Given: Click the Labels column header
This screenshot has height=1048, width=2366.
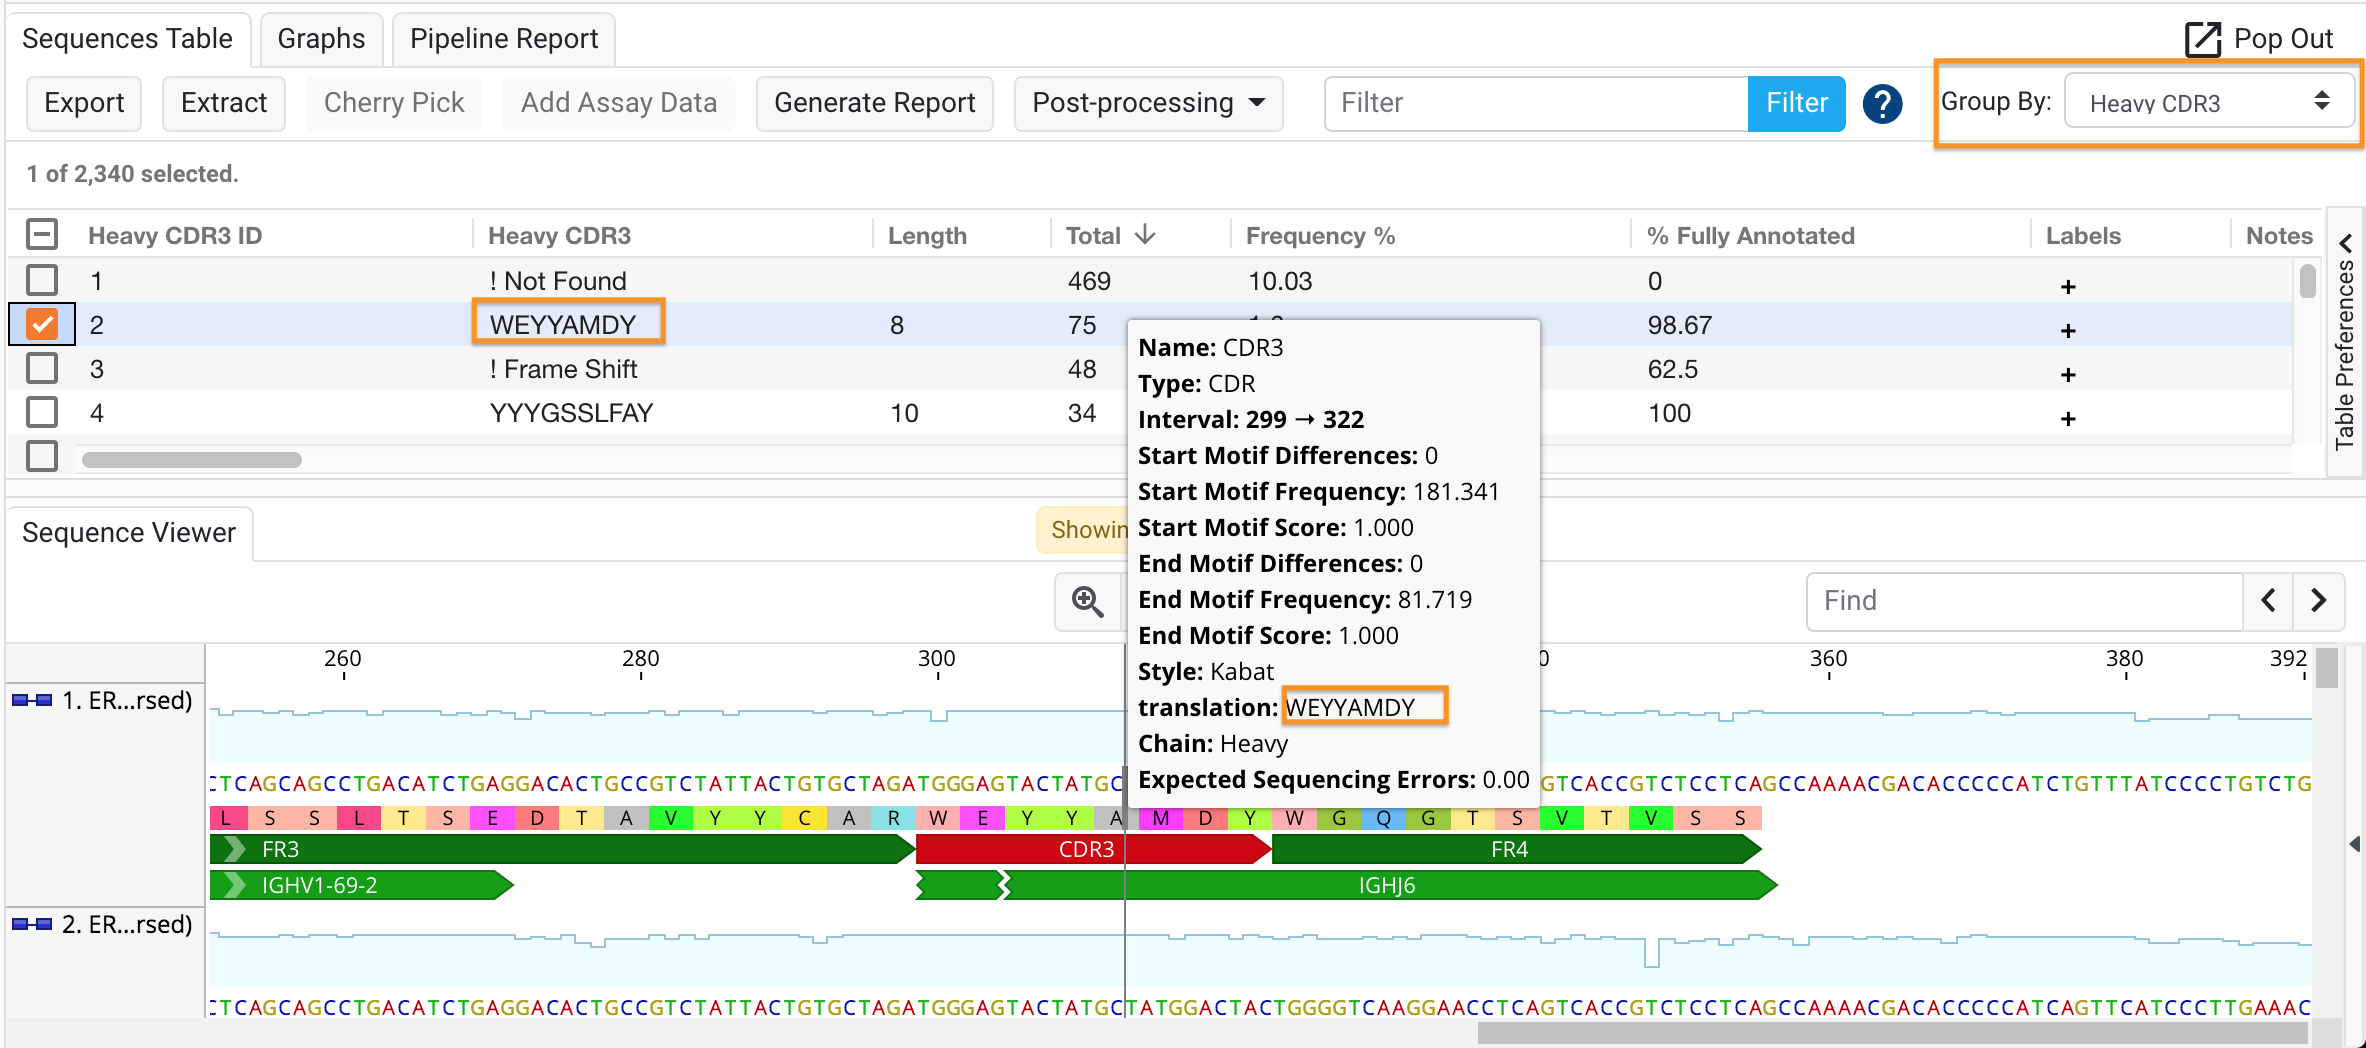Looking at the screenshot, I should pyautogui.click(x=2083, y=235).
